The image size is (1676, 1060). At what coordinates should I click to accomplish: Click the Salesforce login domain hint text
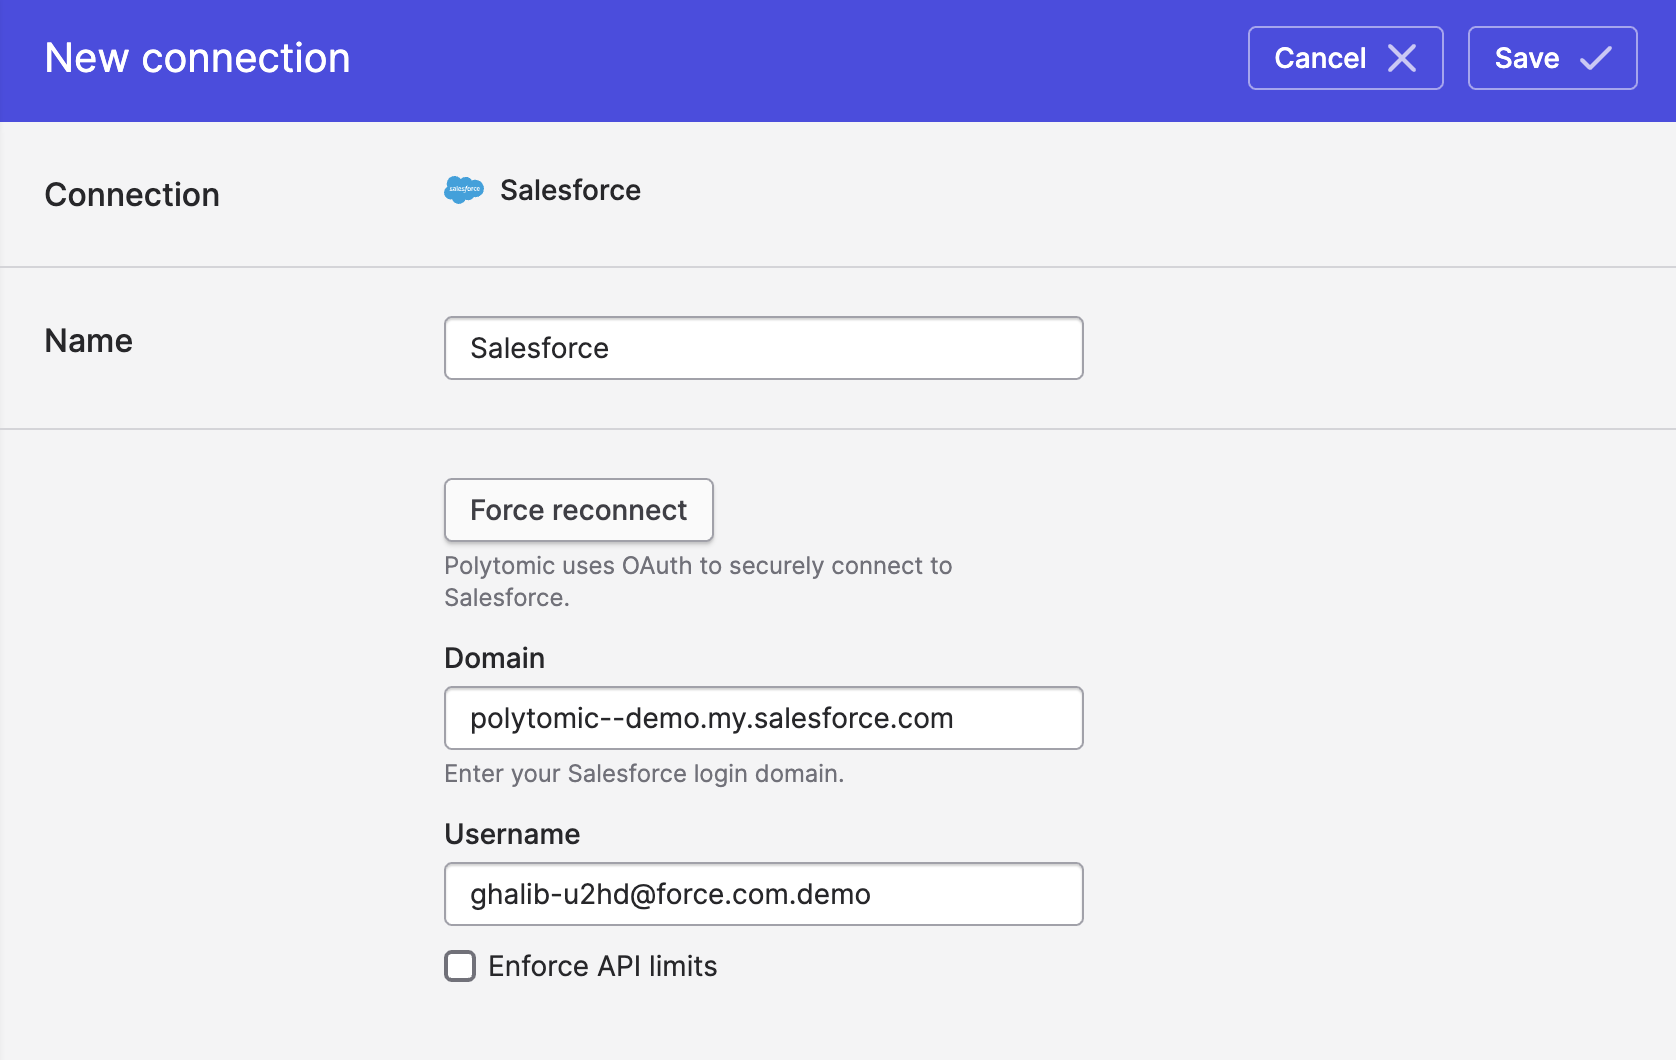click(x=644, y=774)
